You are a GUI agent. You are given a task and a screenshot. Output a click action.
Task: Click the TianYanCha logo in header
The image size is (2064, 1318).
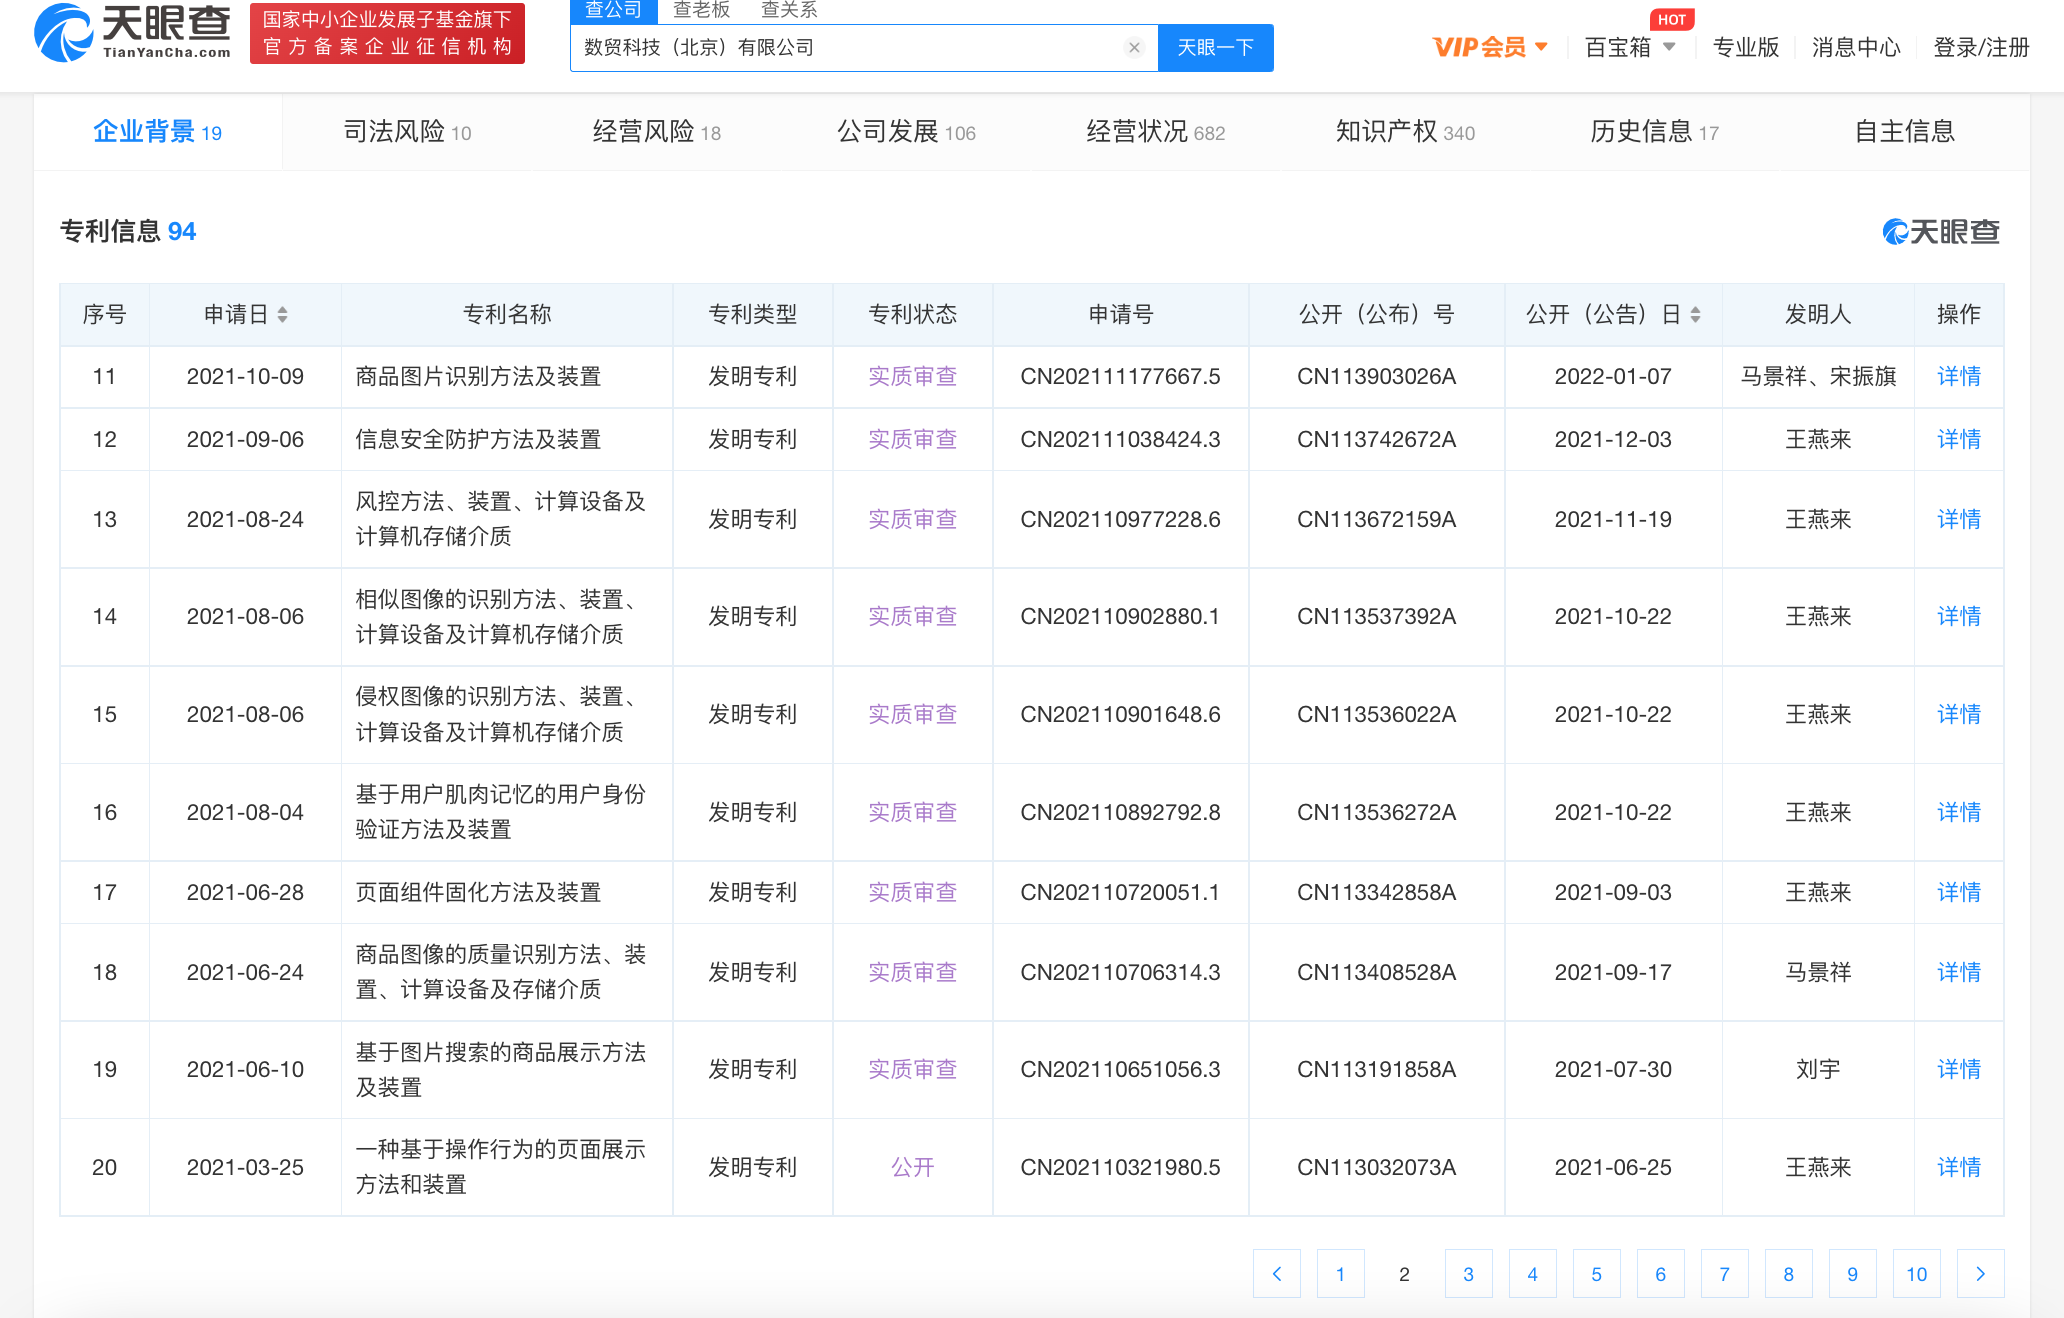coord(132,34)
